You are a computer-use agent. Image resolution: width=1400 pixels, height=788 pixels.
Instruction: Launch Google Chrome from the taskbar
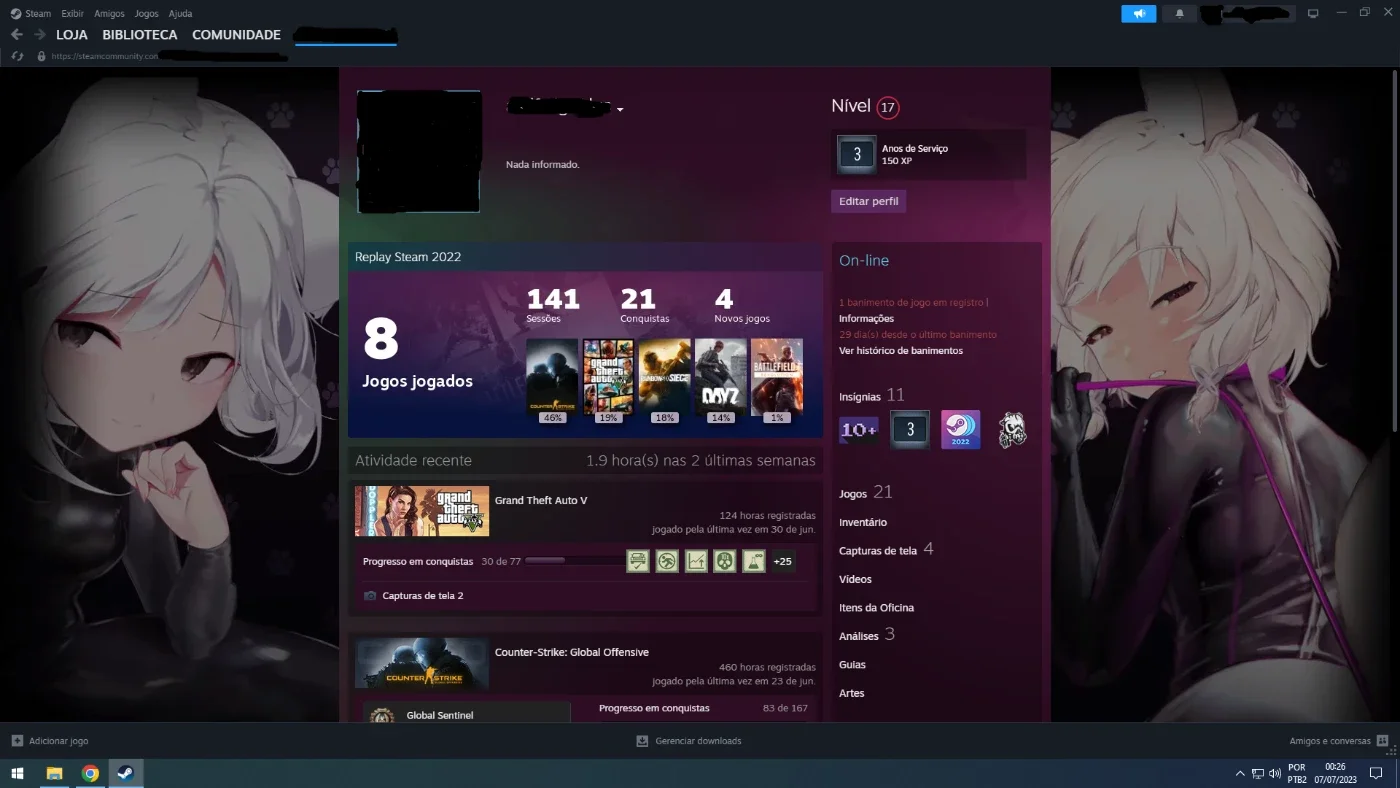click(x=90, y=773)
